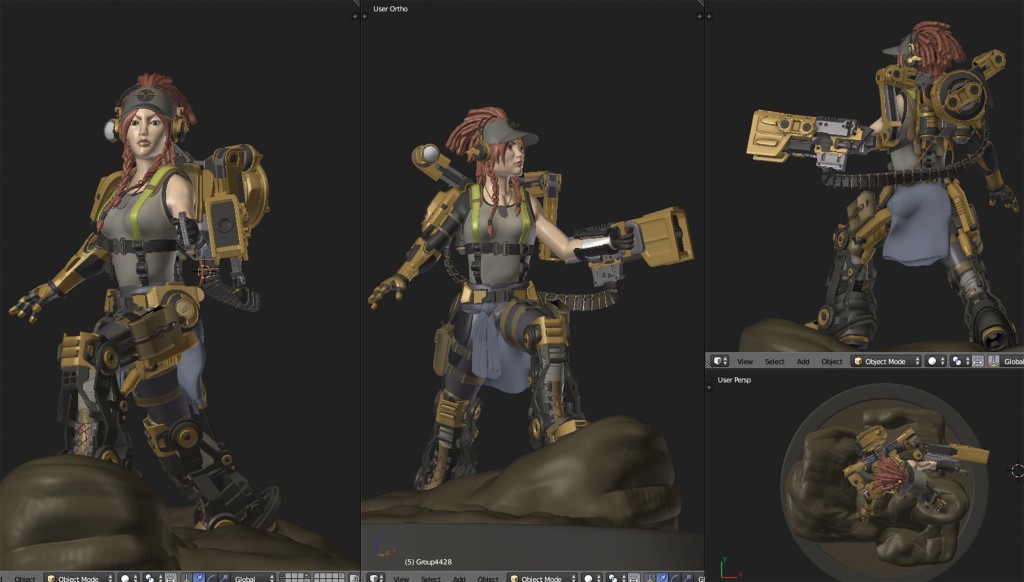Click the Select menu in the right header
1024x582 pixels.
click(774, 362)
